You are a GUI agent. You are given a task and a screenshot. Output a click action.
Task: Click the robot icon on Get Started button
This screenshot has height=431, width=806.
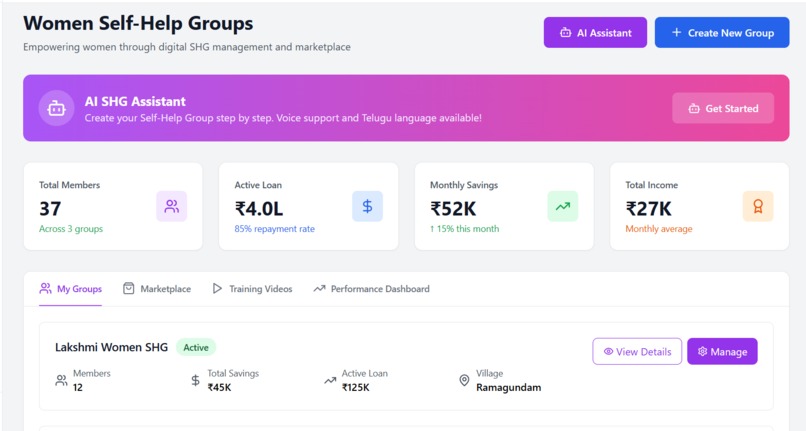(694, 108)
